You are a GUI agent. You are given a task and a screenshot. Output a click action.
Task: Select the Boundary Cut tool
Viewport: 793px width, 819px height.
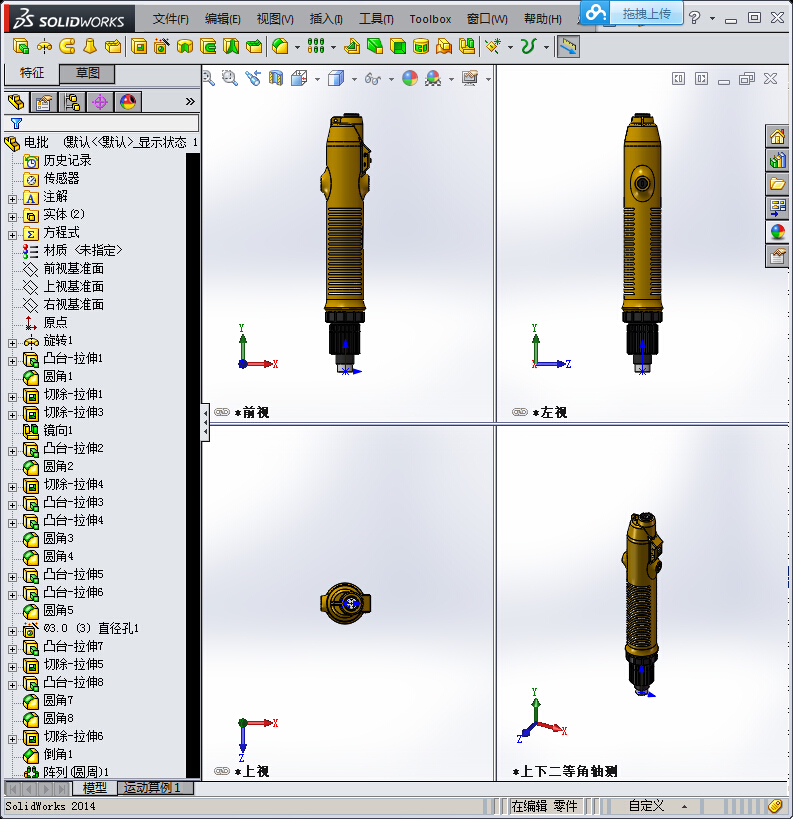(x=254, y=46)
